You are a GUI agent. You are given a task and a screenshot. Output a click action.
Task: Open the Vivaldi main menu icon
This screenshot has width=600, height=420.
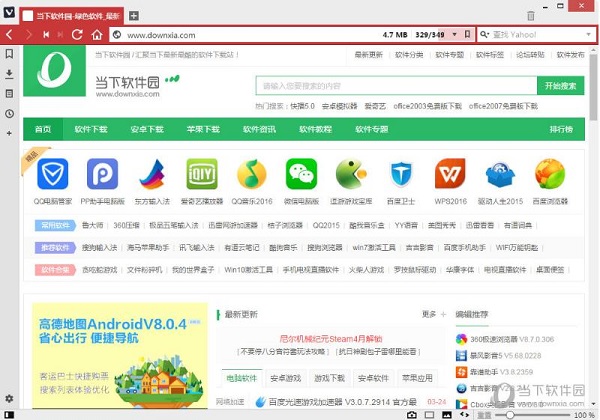point(9,12)
